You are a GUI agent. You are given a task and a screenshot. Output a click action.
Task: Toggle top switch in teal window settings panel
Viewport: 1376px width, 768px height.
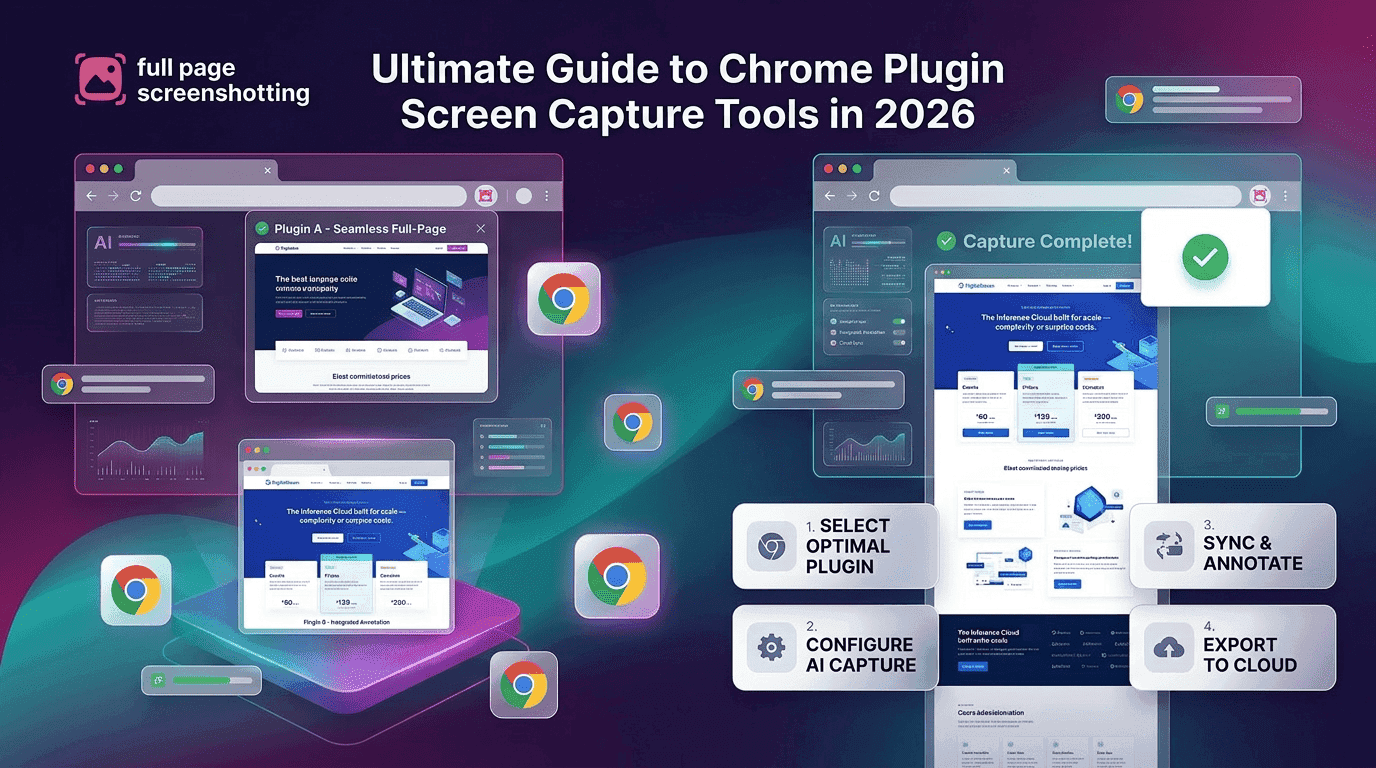pos(899,322)
